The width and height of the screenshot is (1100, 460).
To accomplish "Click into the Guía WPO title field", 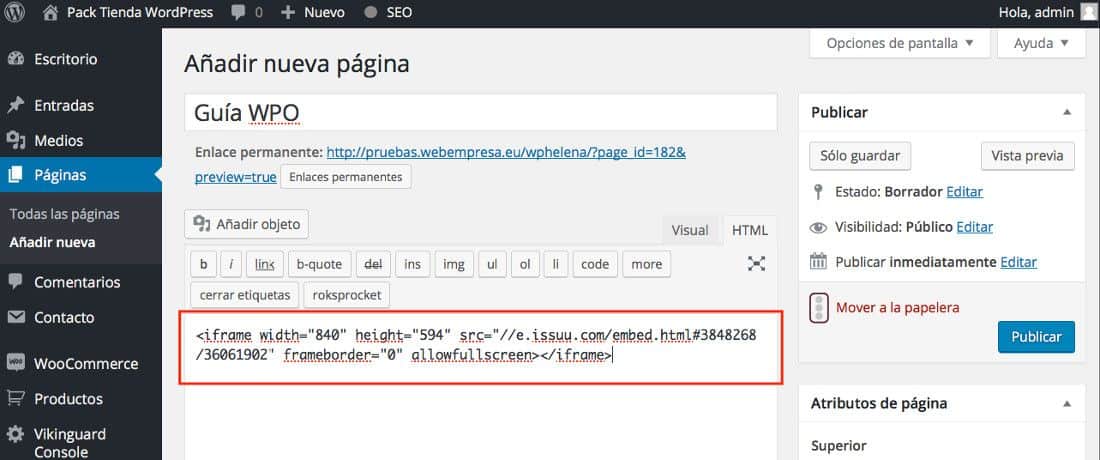I will (481, 113).
